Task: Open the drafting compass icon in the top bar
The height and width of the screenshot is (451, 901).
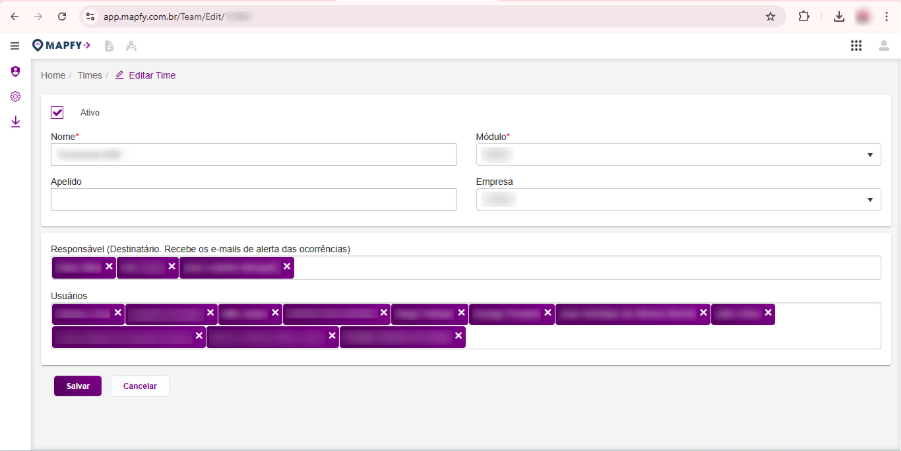Action: click(131, 46)
